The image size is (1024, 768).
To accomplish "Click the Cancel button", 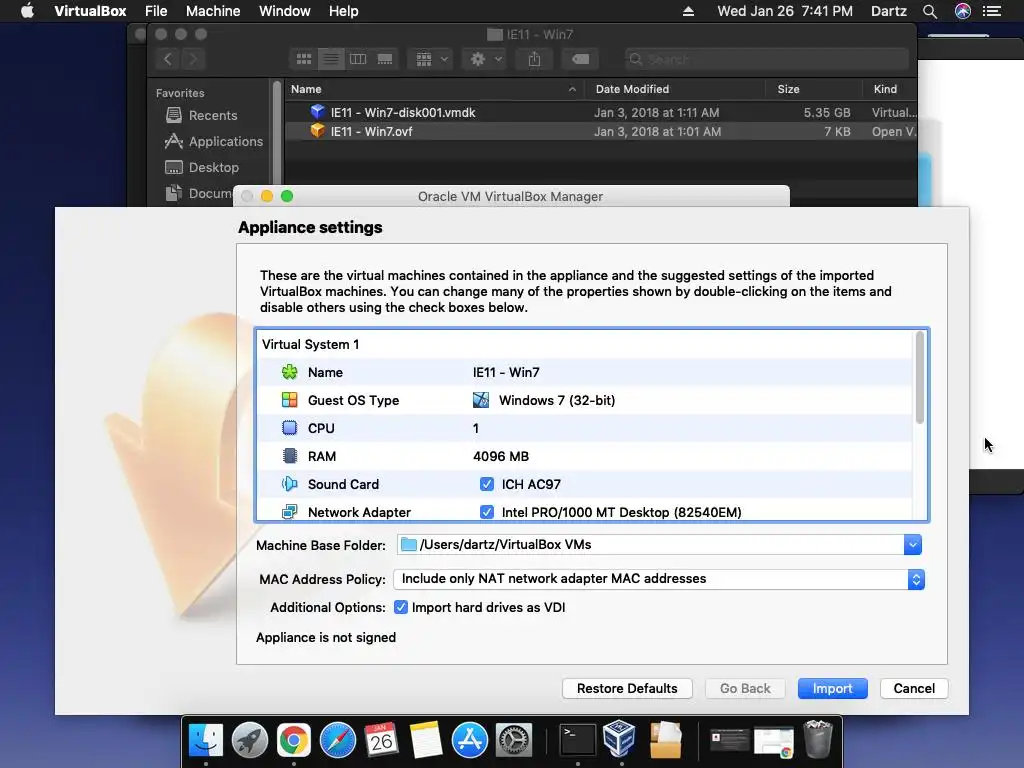I will click(x=914, y=688).
